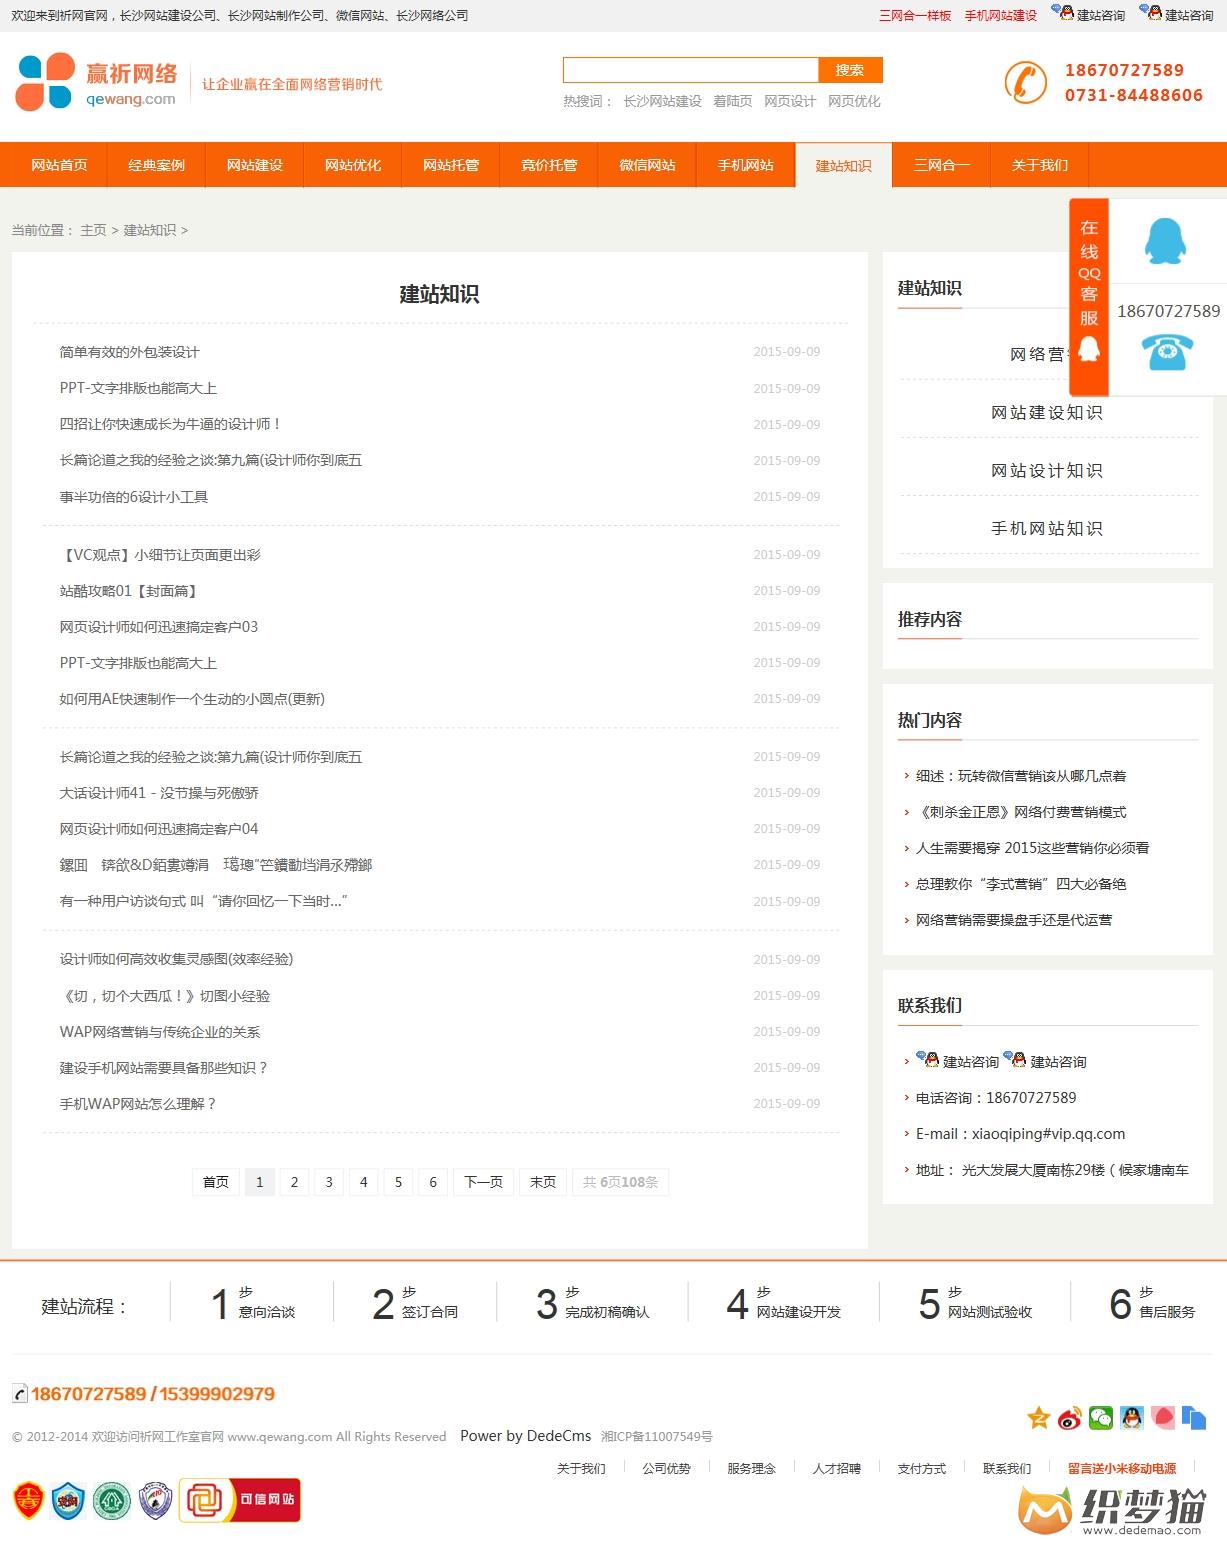Click the QQ penguin share icon in the footer
The width and height of the screenshot is (1227, 1554).
click(1132, 1418)
